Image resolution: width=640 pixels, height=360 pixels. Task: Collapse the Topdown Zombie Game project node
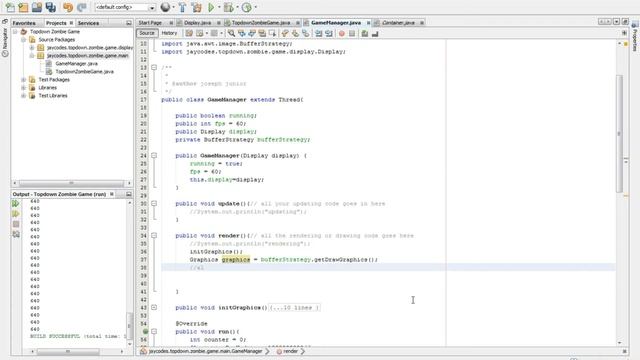[15, 31]
